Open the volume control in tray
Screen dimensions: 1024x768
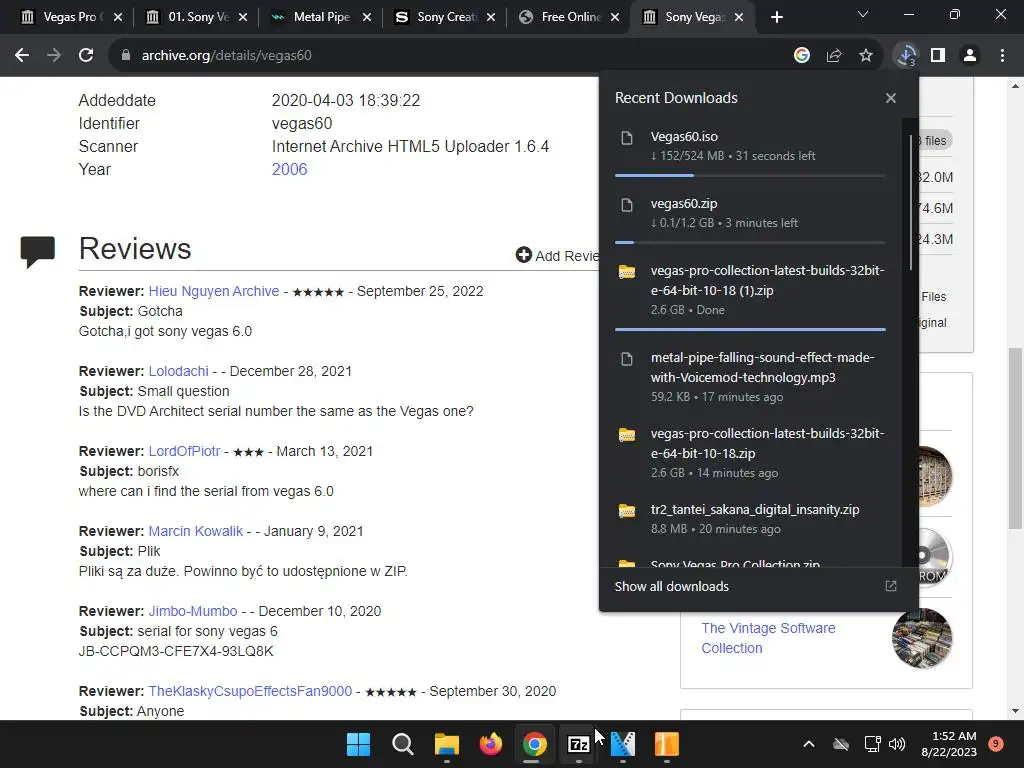[897, 744]
